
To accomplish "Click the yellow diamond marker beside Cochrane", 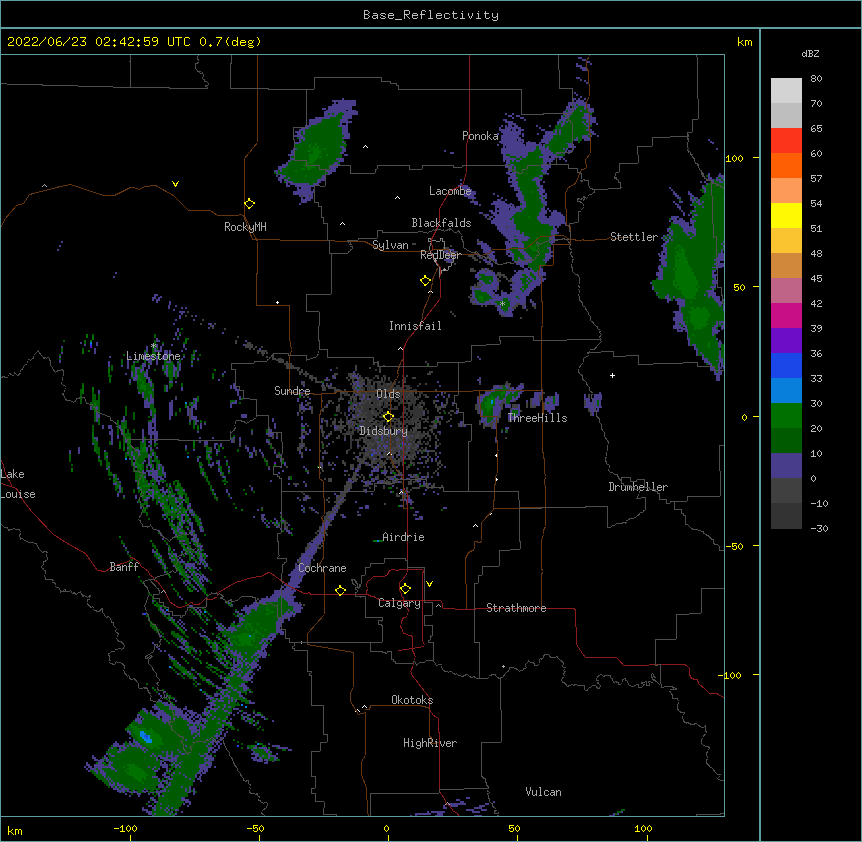I will [x=340, y=590].
